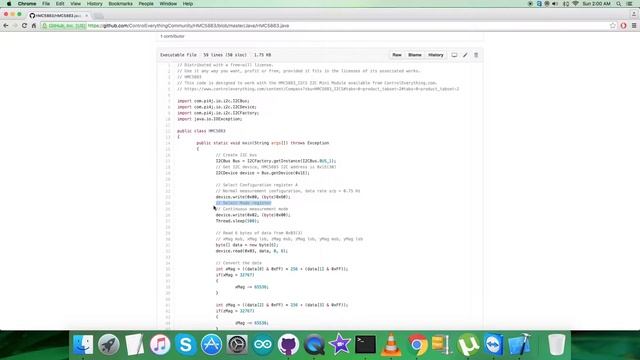Viewport: 640px width, 360px height.
Task: Edit the file with the pencil icon
Action: pos(465,55)
